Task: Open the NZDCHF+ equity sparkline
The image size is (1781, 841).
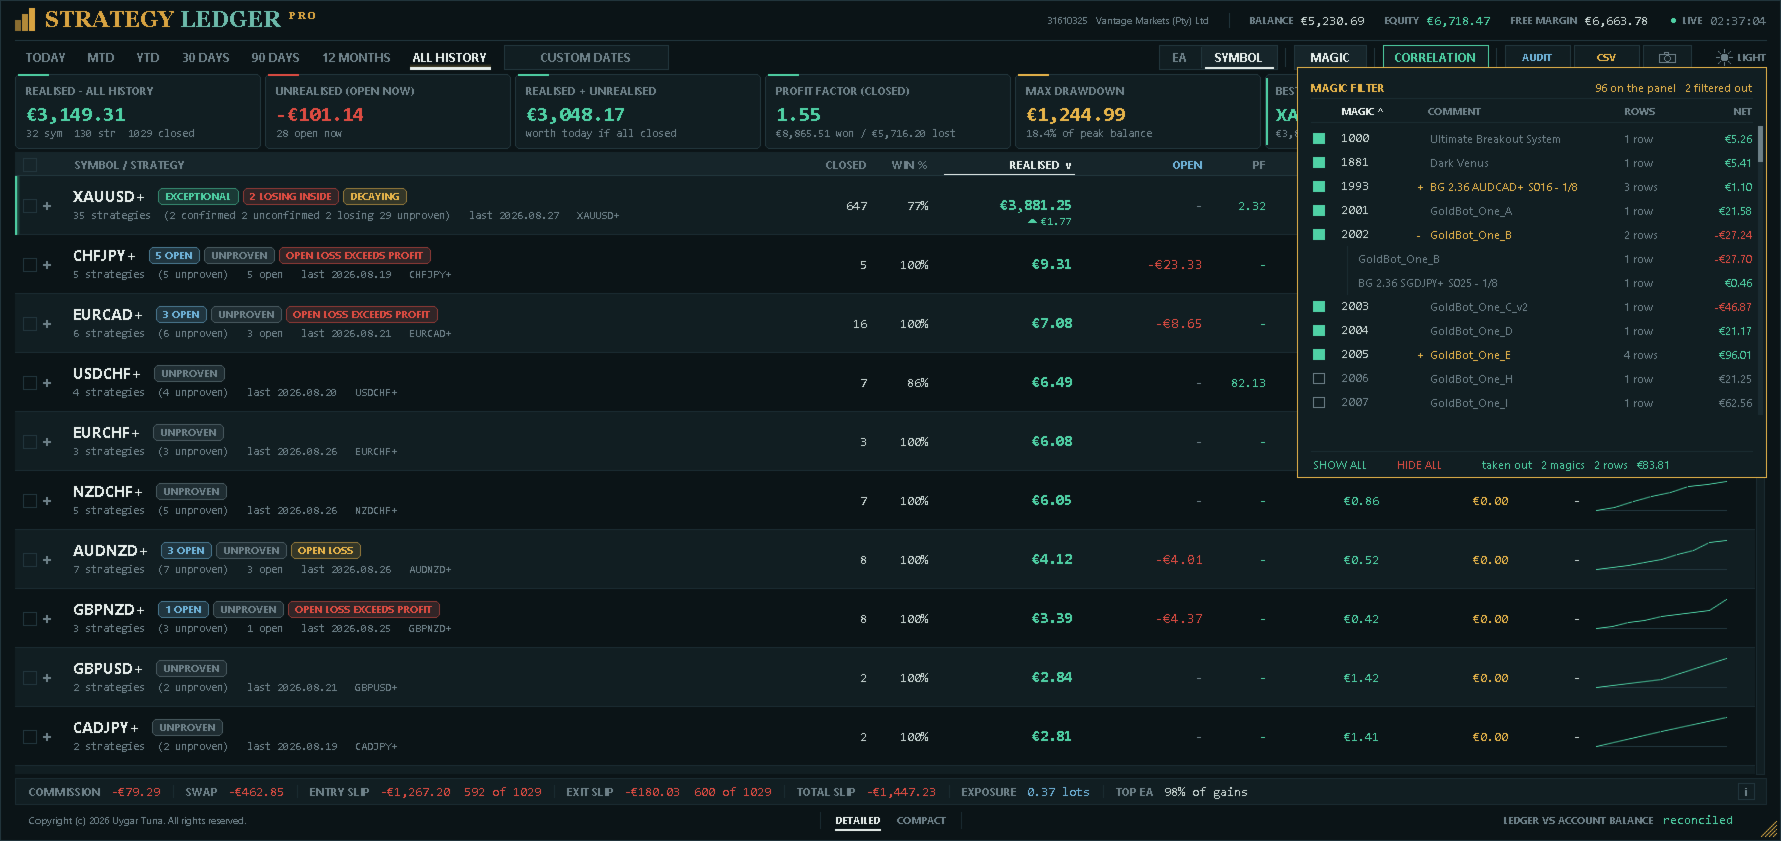Action: point(1661,497)
